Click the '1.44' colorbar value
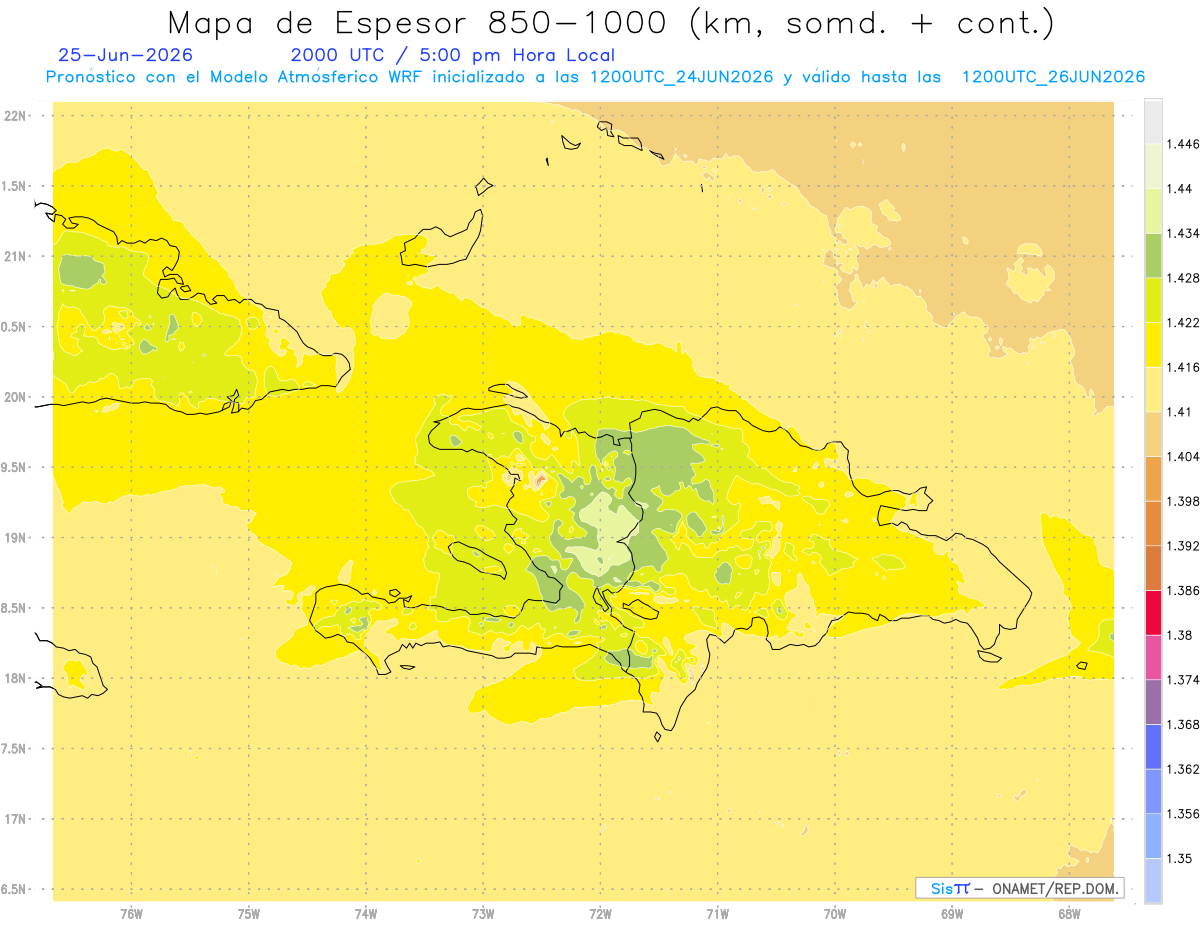1200x927 pixels. 1180,189
